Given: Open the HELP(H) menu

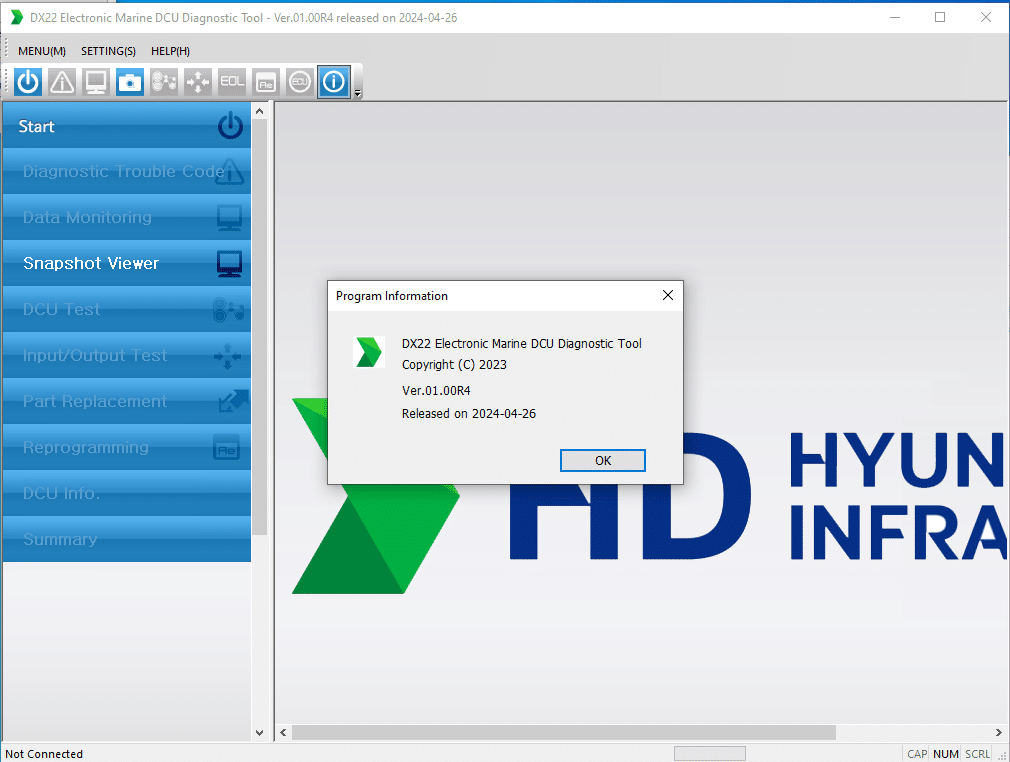Looking at the screenshot, I should (x=170, y=51).
